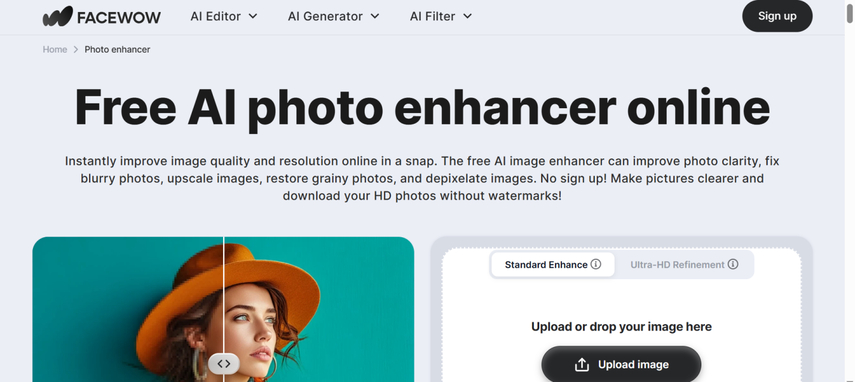Open the AI Editor dropdown menu
855x382 pixels.
(x=224, y=16)
